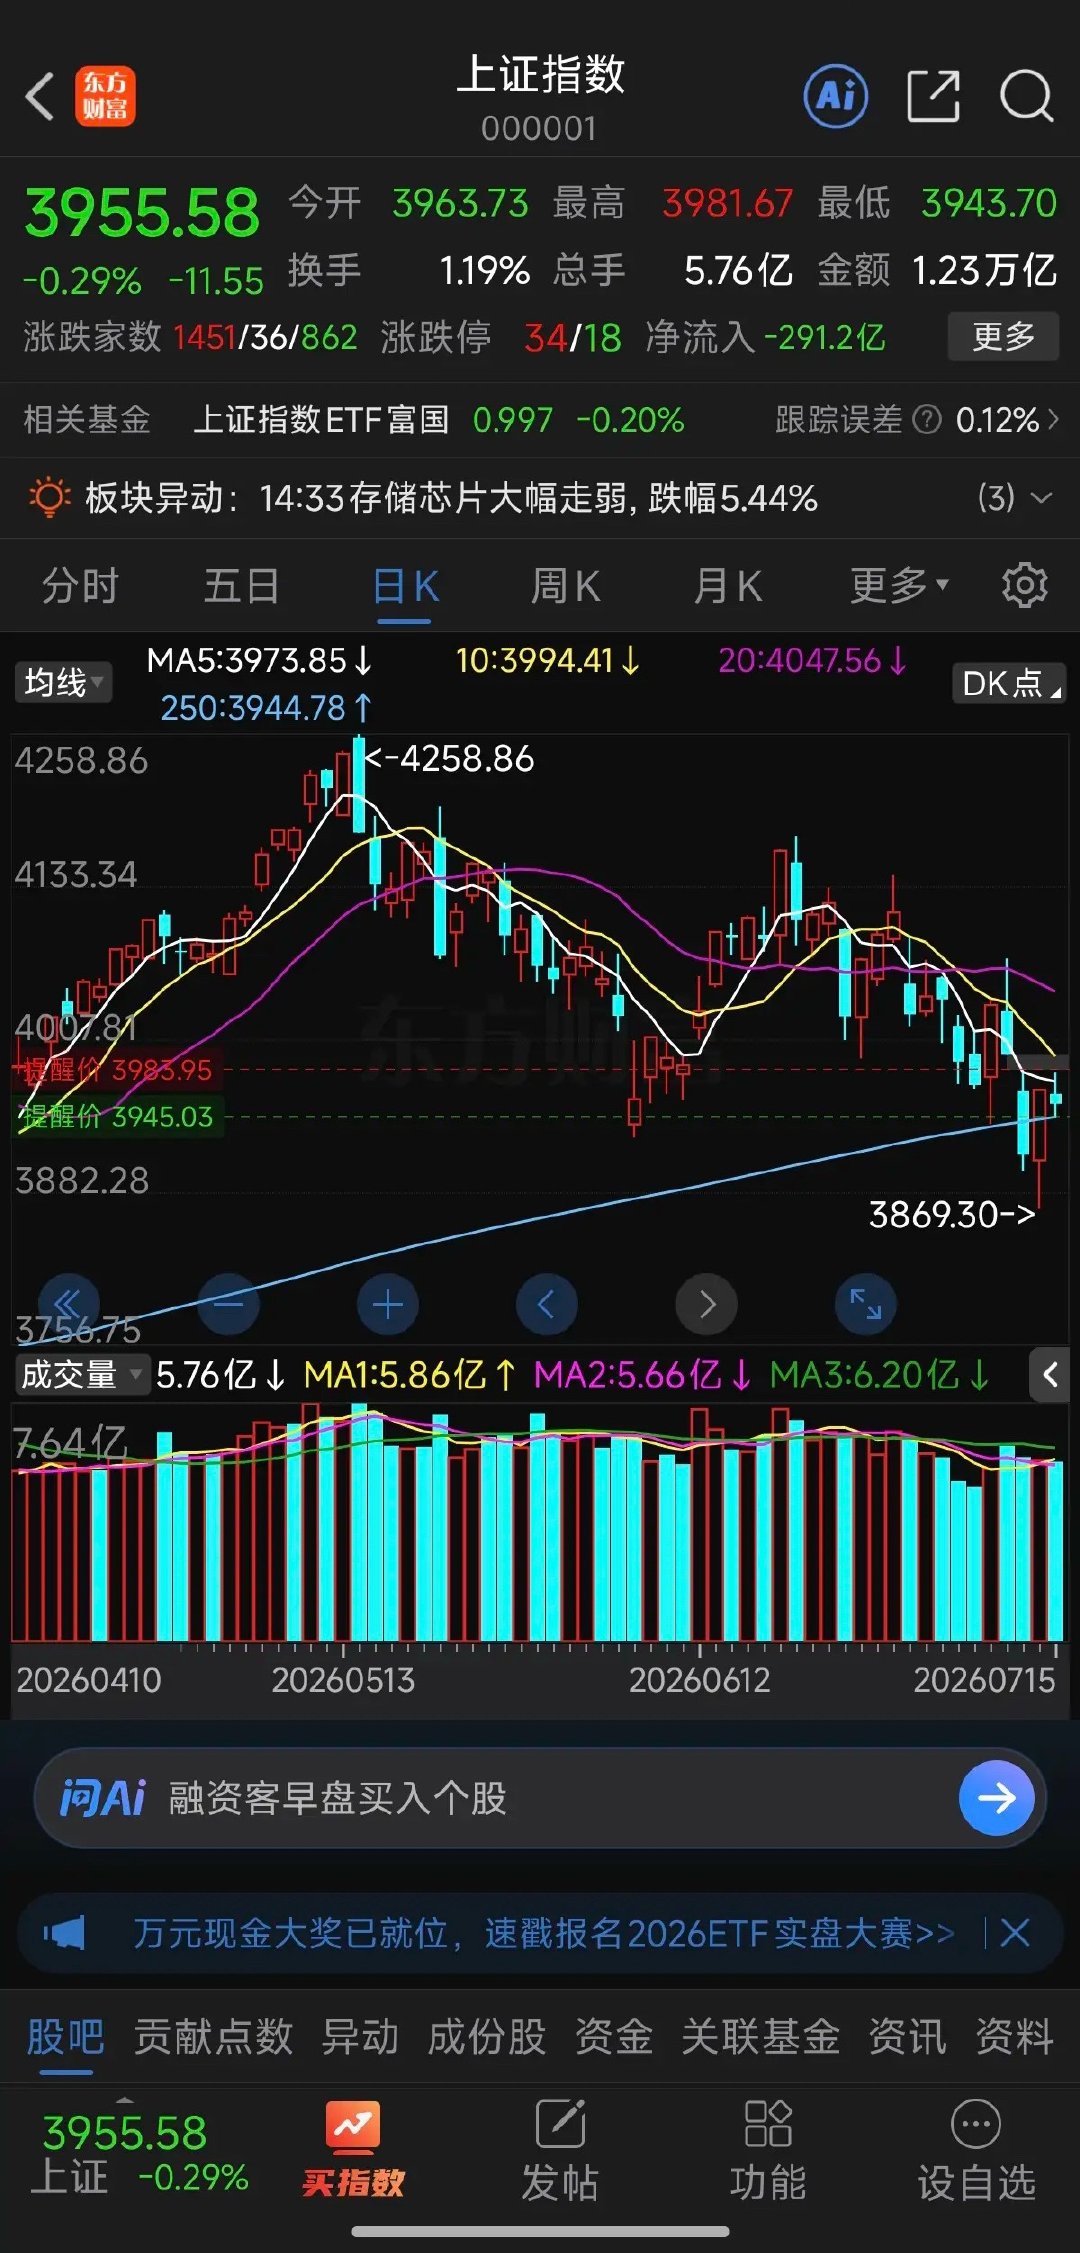Open 均线 indicator dropdown

tap(63, 683)
